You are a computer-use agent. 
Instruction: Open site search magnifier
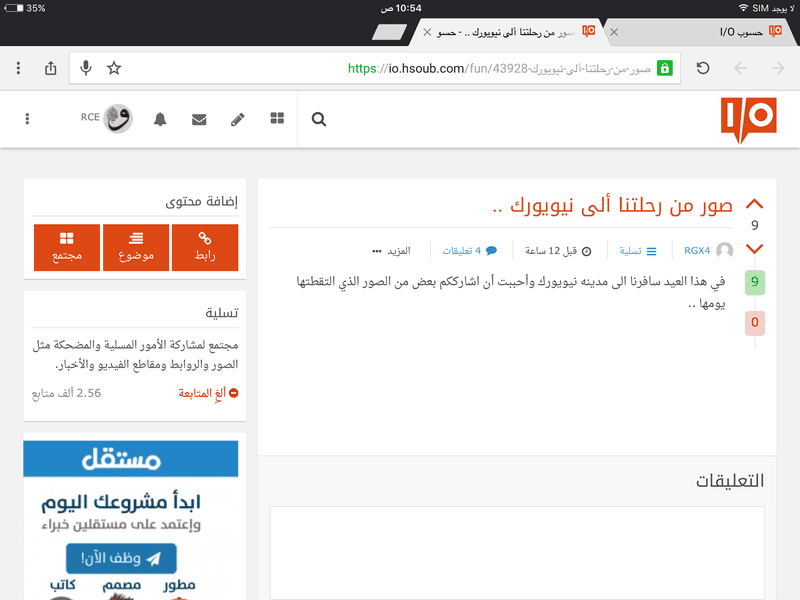pyautogui.click(x=319, y=119)
